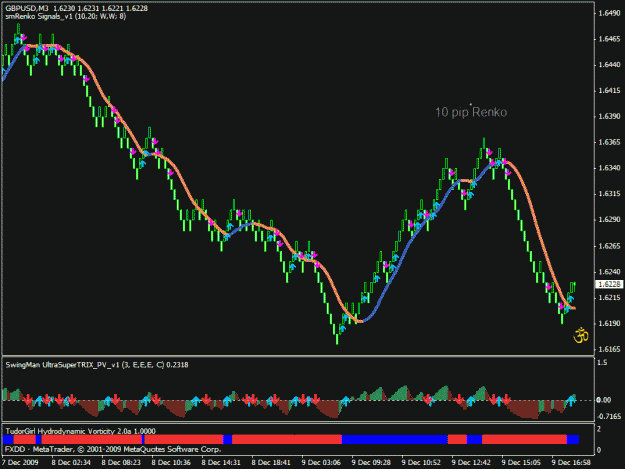Click the 1.6365 price axis label

pyautogui.click(x=609, y=142)
